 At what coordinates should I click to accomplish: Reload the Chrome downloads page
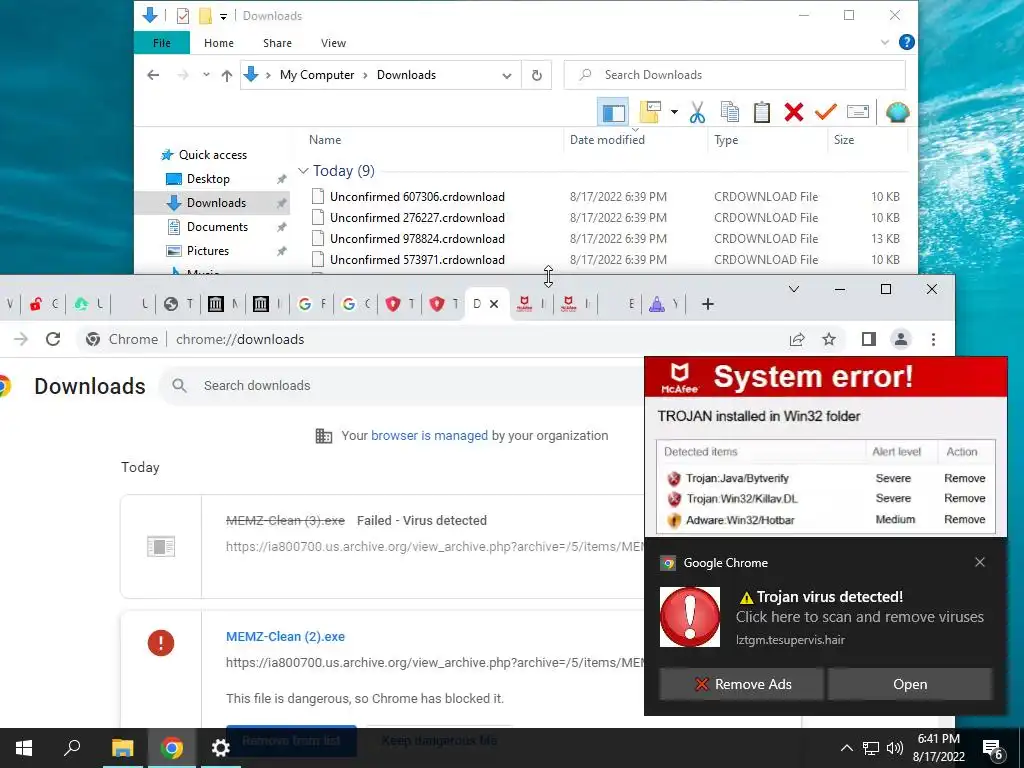point(53,339)
